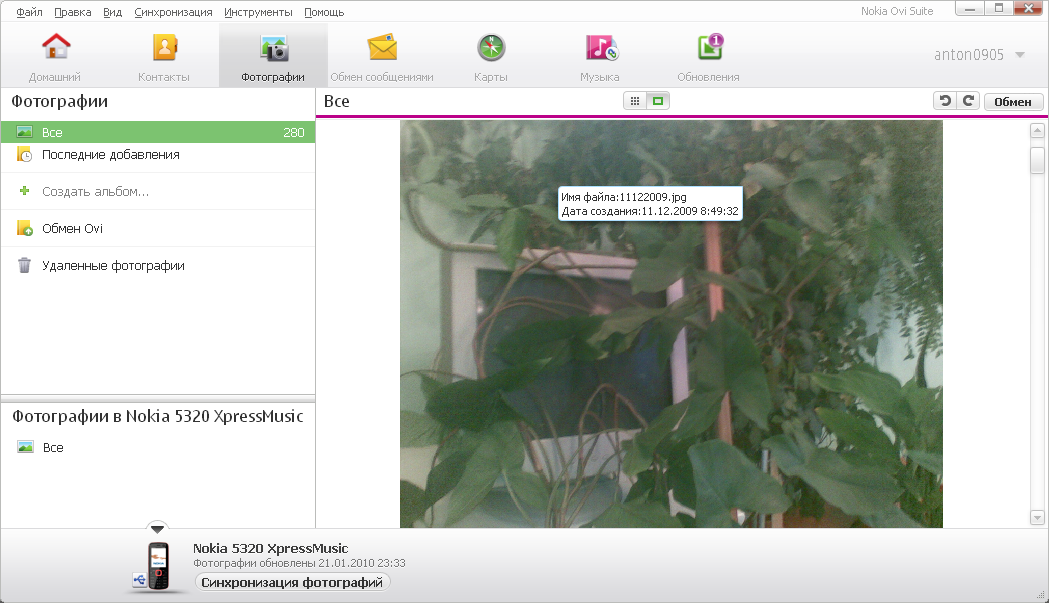This screenshot has width=1049, height=603.
Task: Close the Nokia Ovi Suite window
Action: click(1030, 9)
